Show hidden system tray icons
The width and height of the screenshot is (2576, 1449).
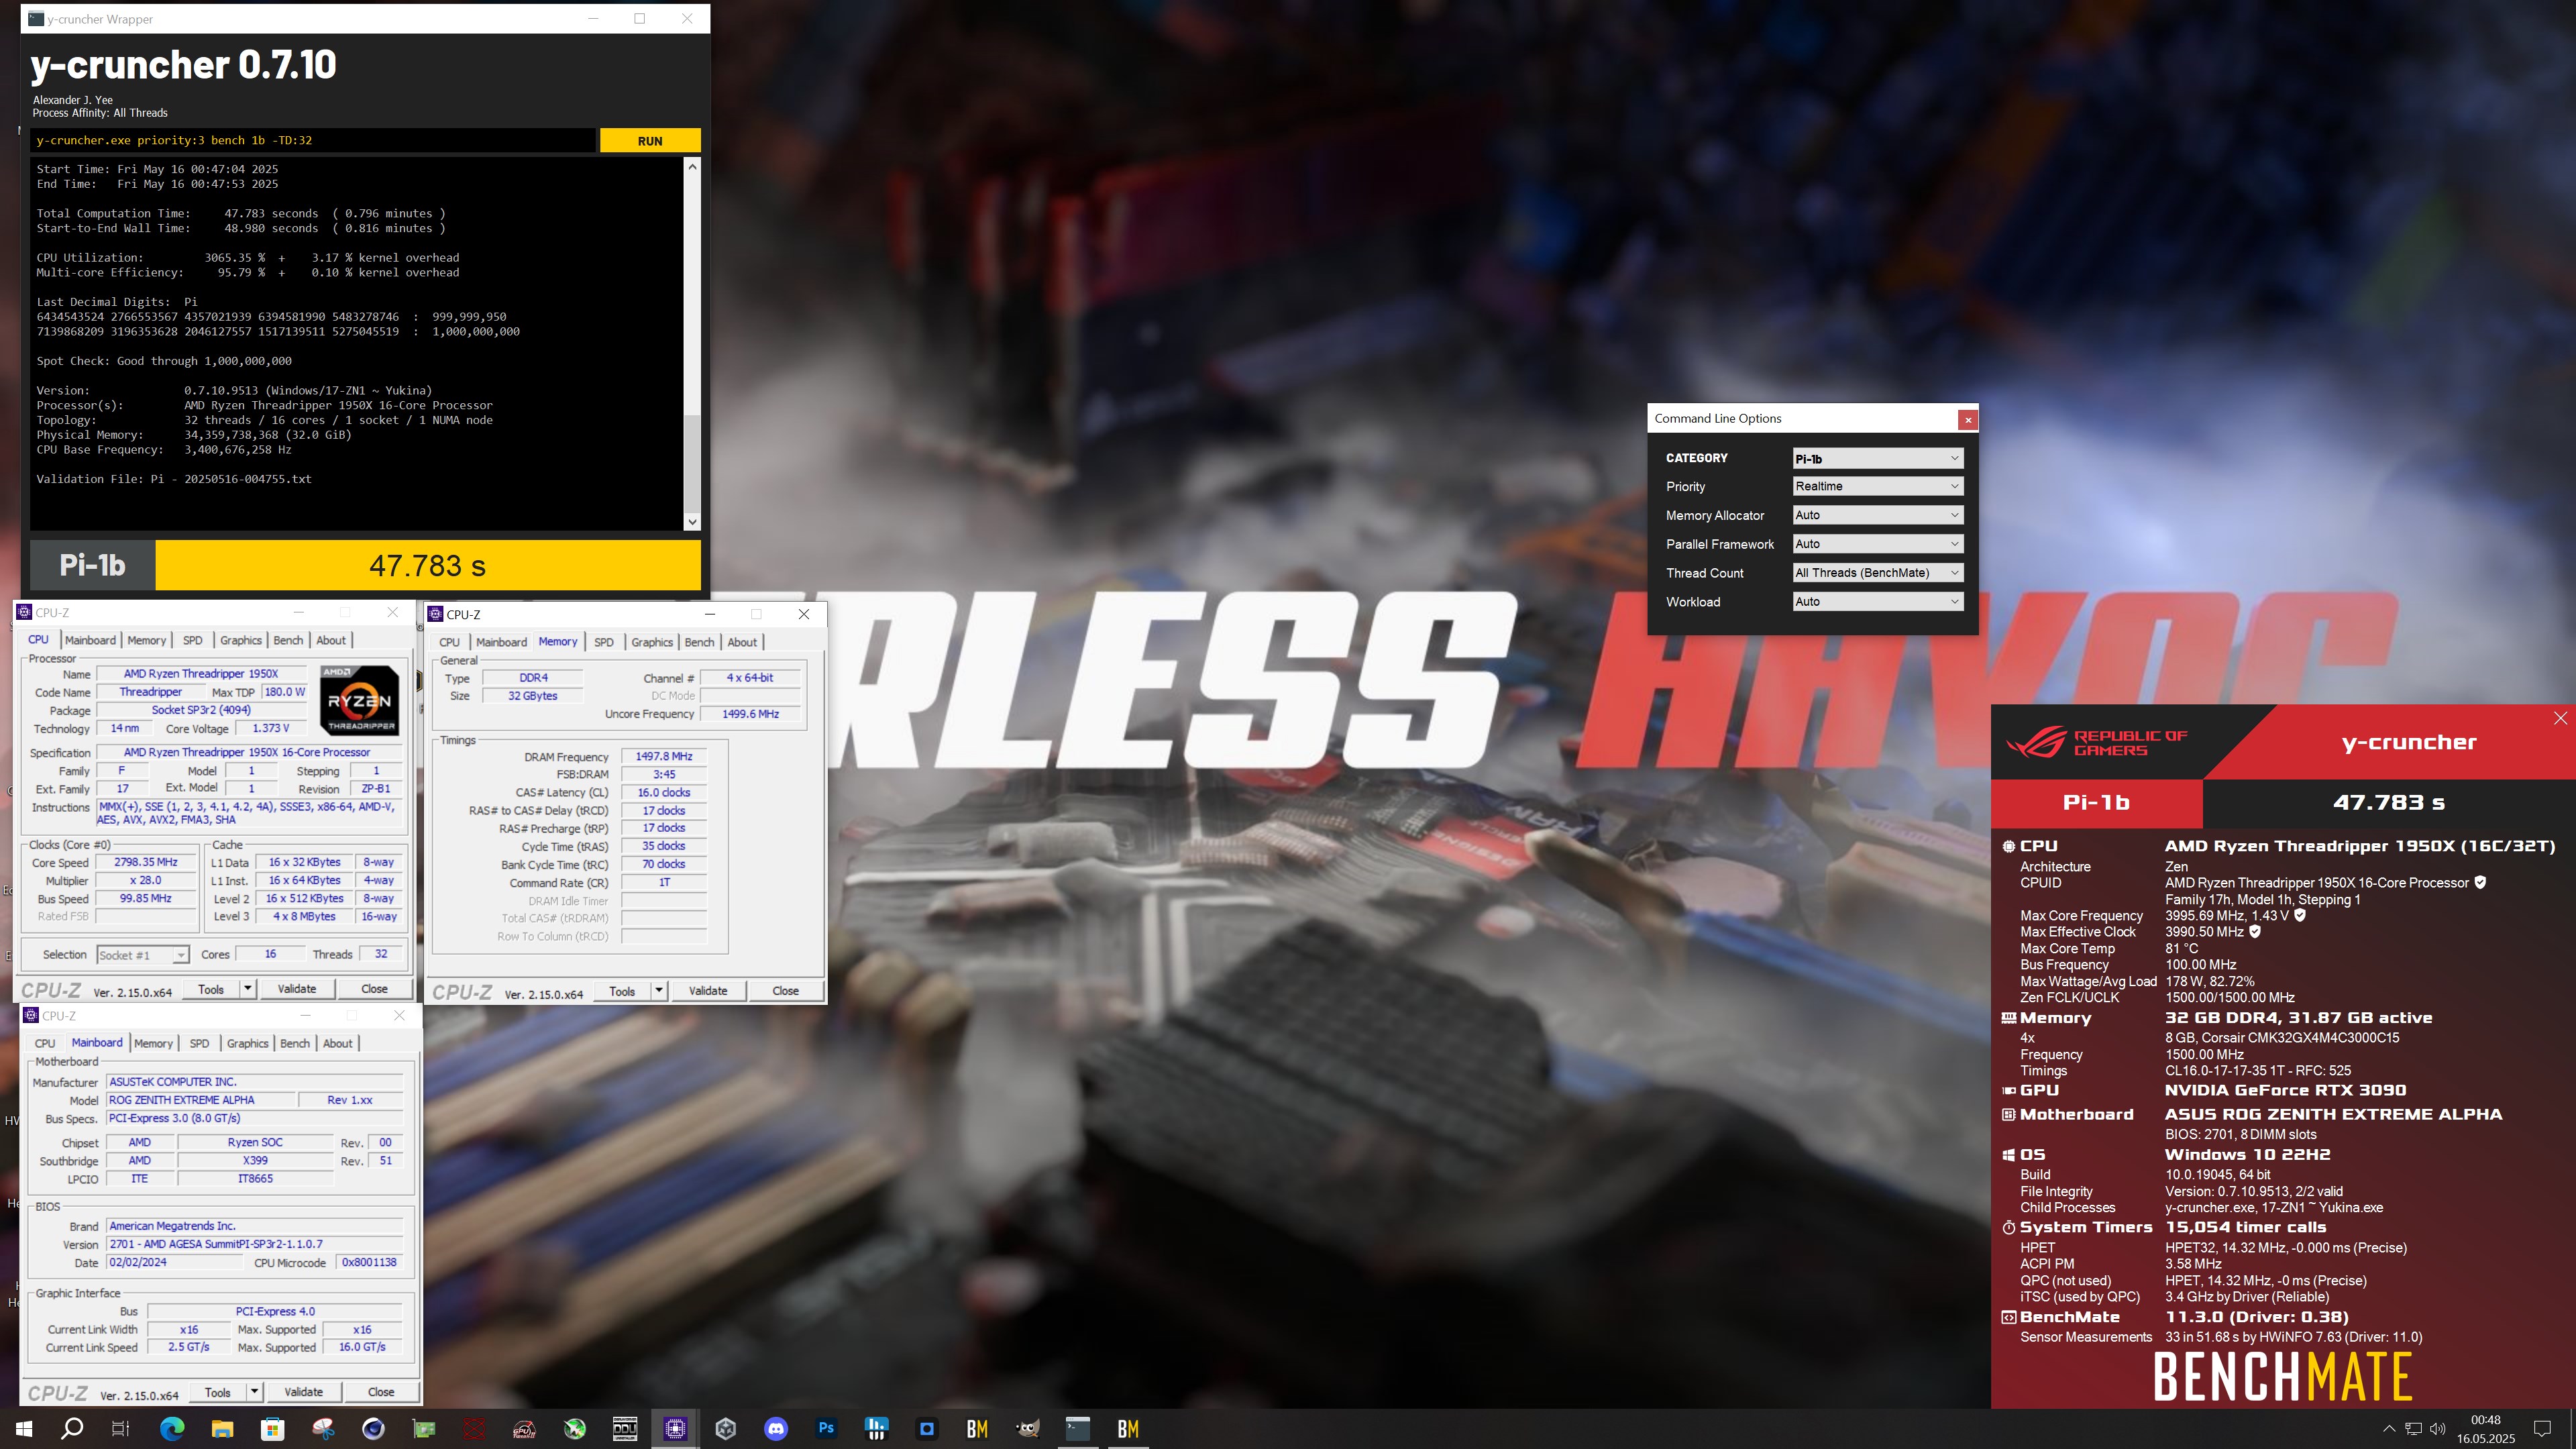click(2389, 1429)
